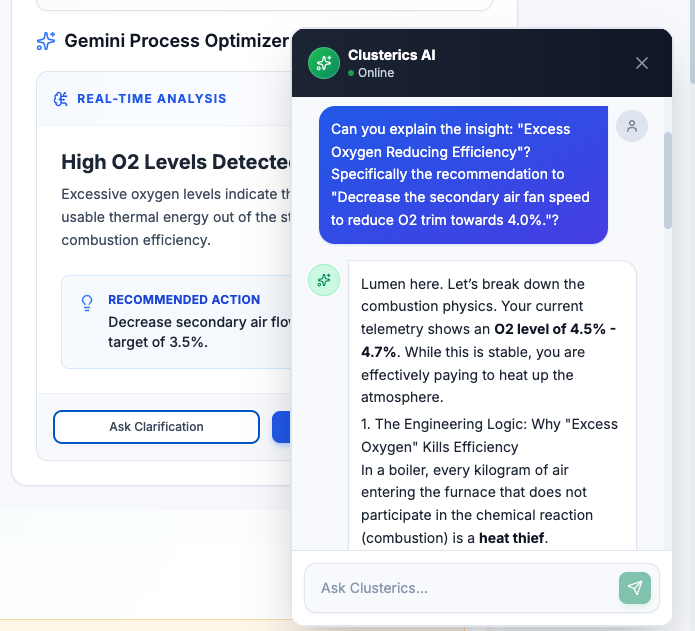
Task: Click the Gemini Process Optimizer sparkle icon
Action: point(46,41)
